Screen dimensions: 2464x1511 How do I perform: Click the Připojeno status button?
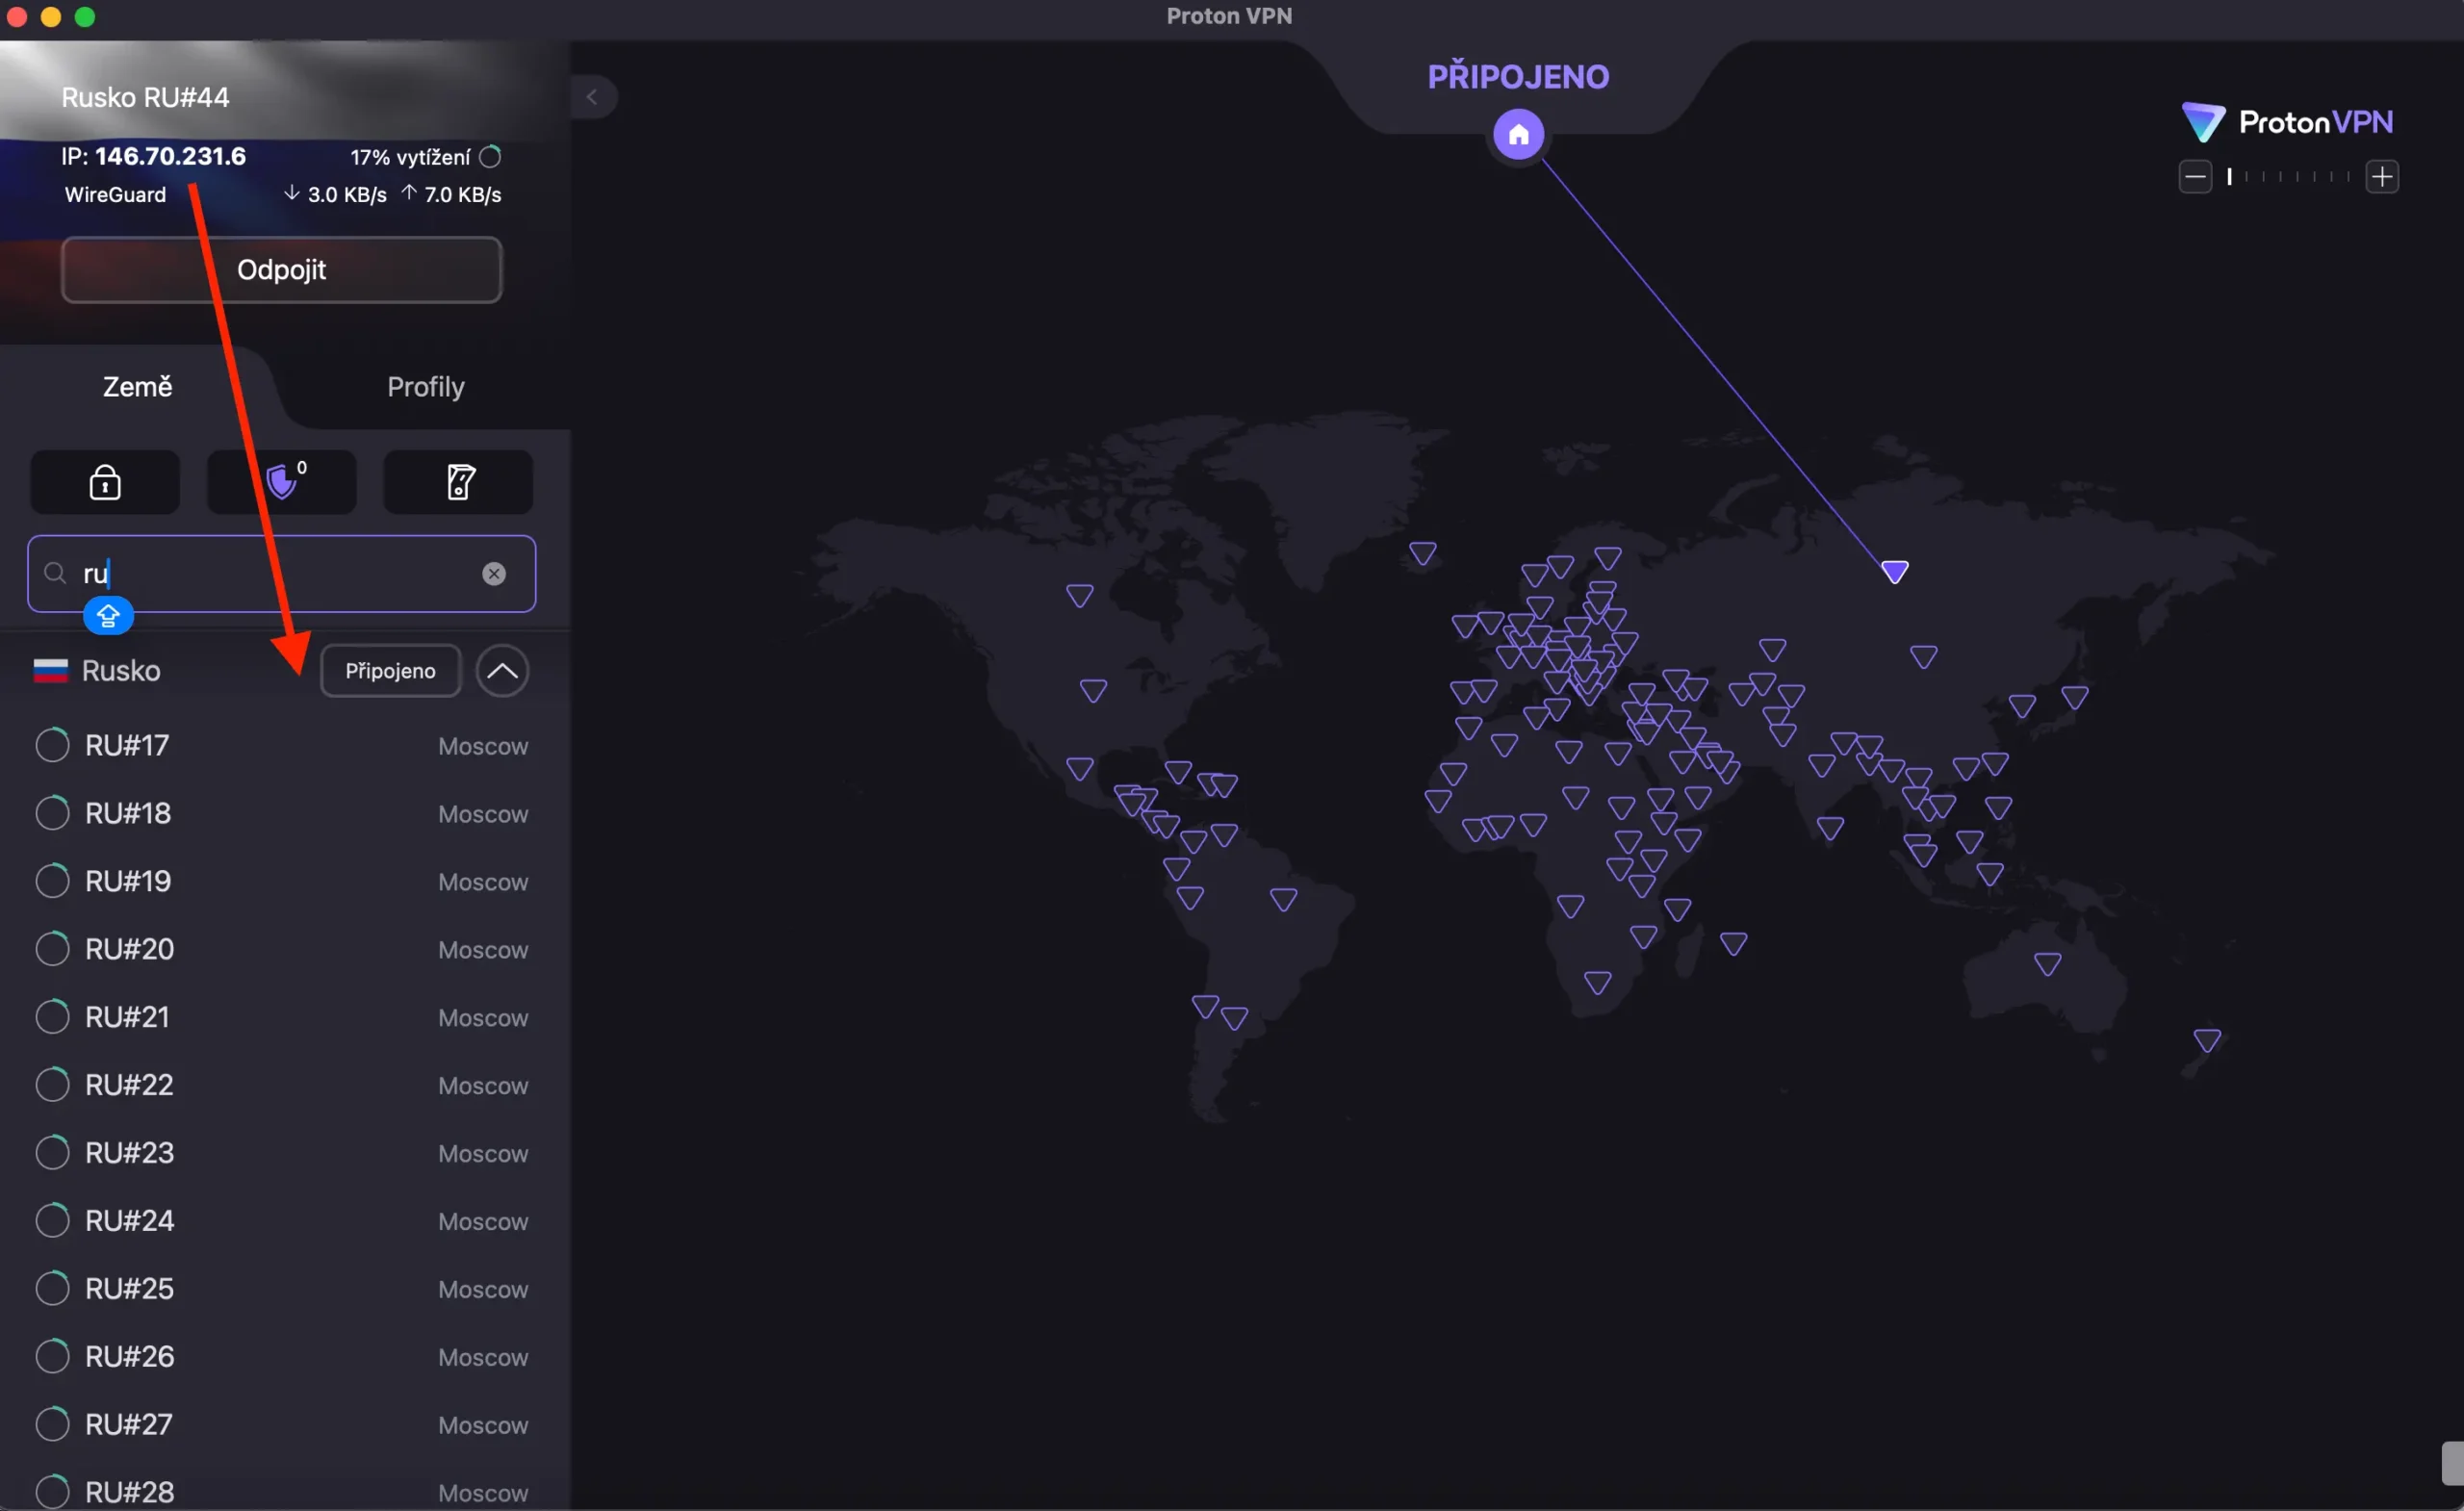pos(390,670)
